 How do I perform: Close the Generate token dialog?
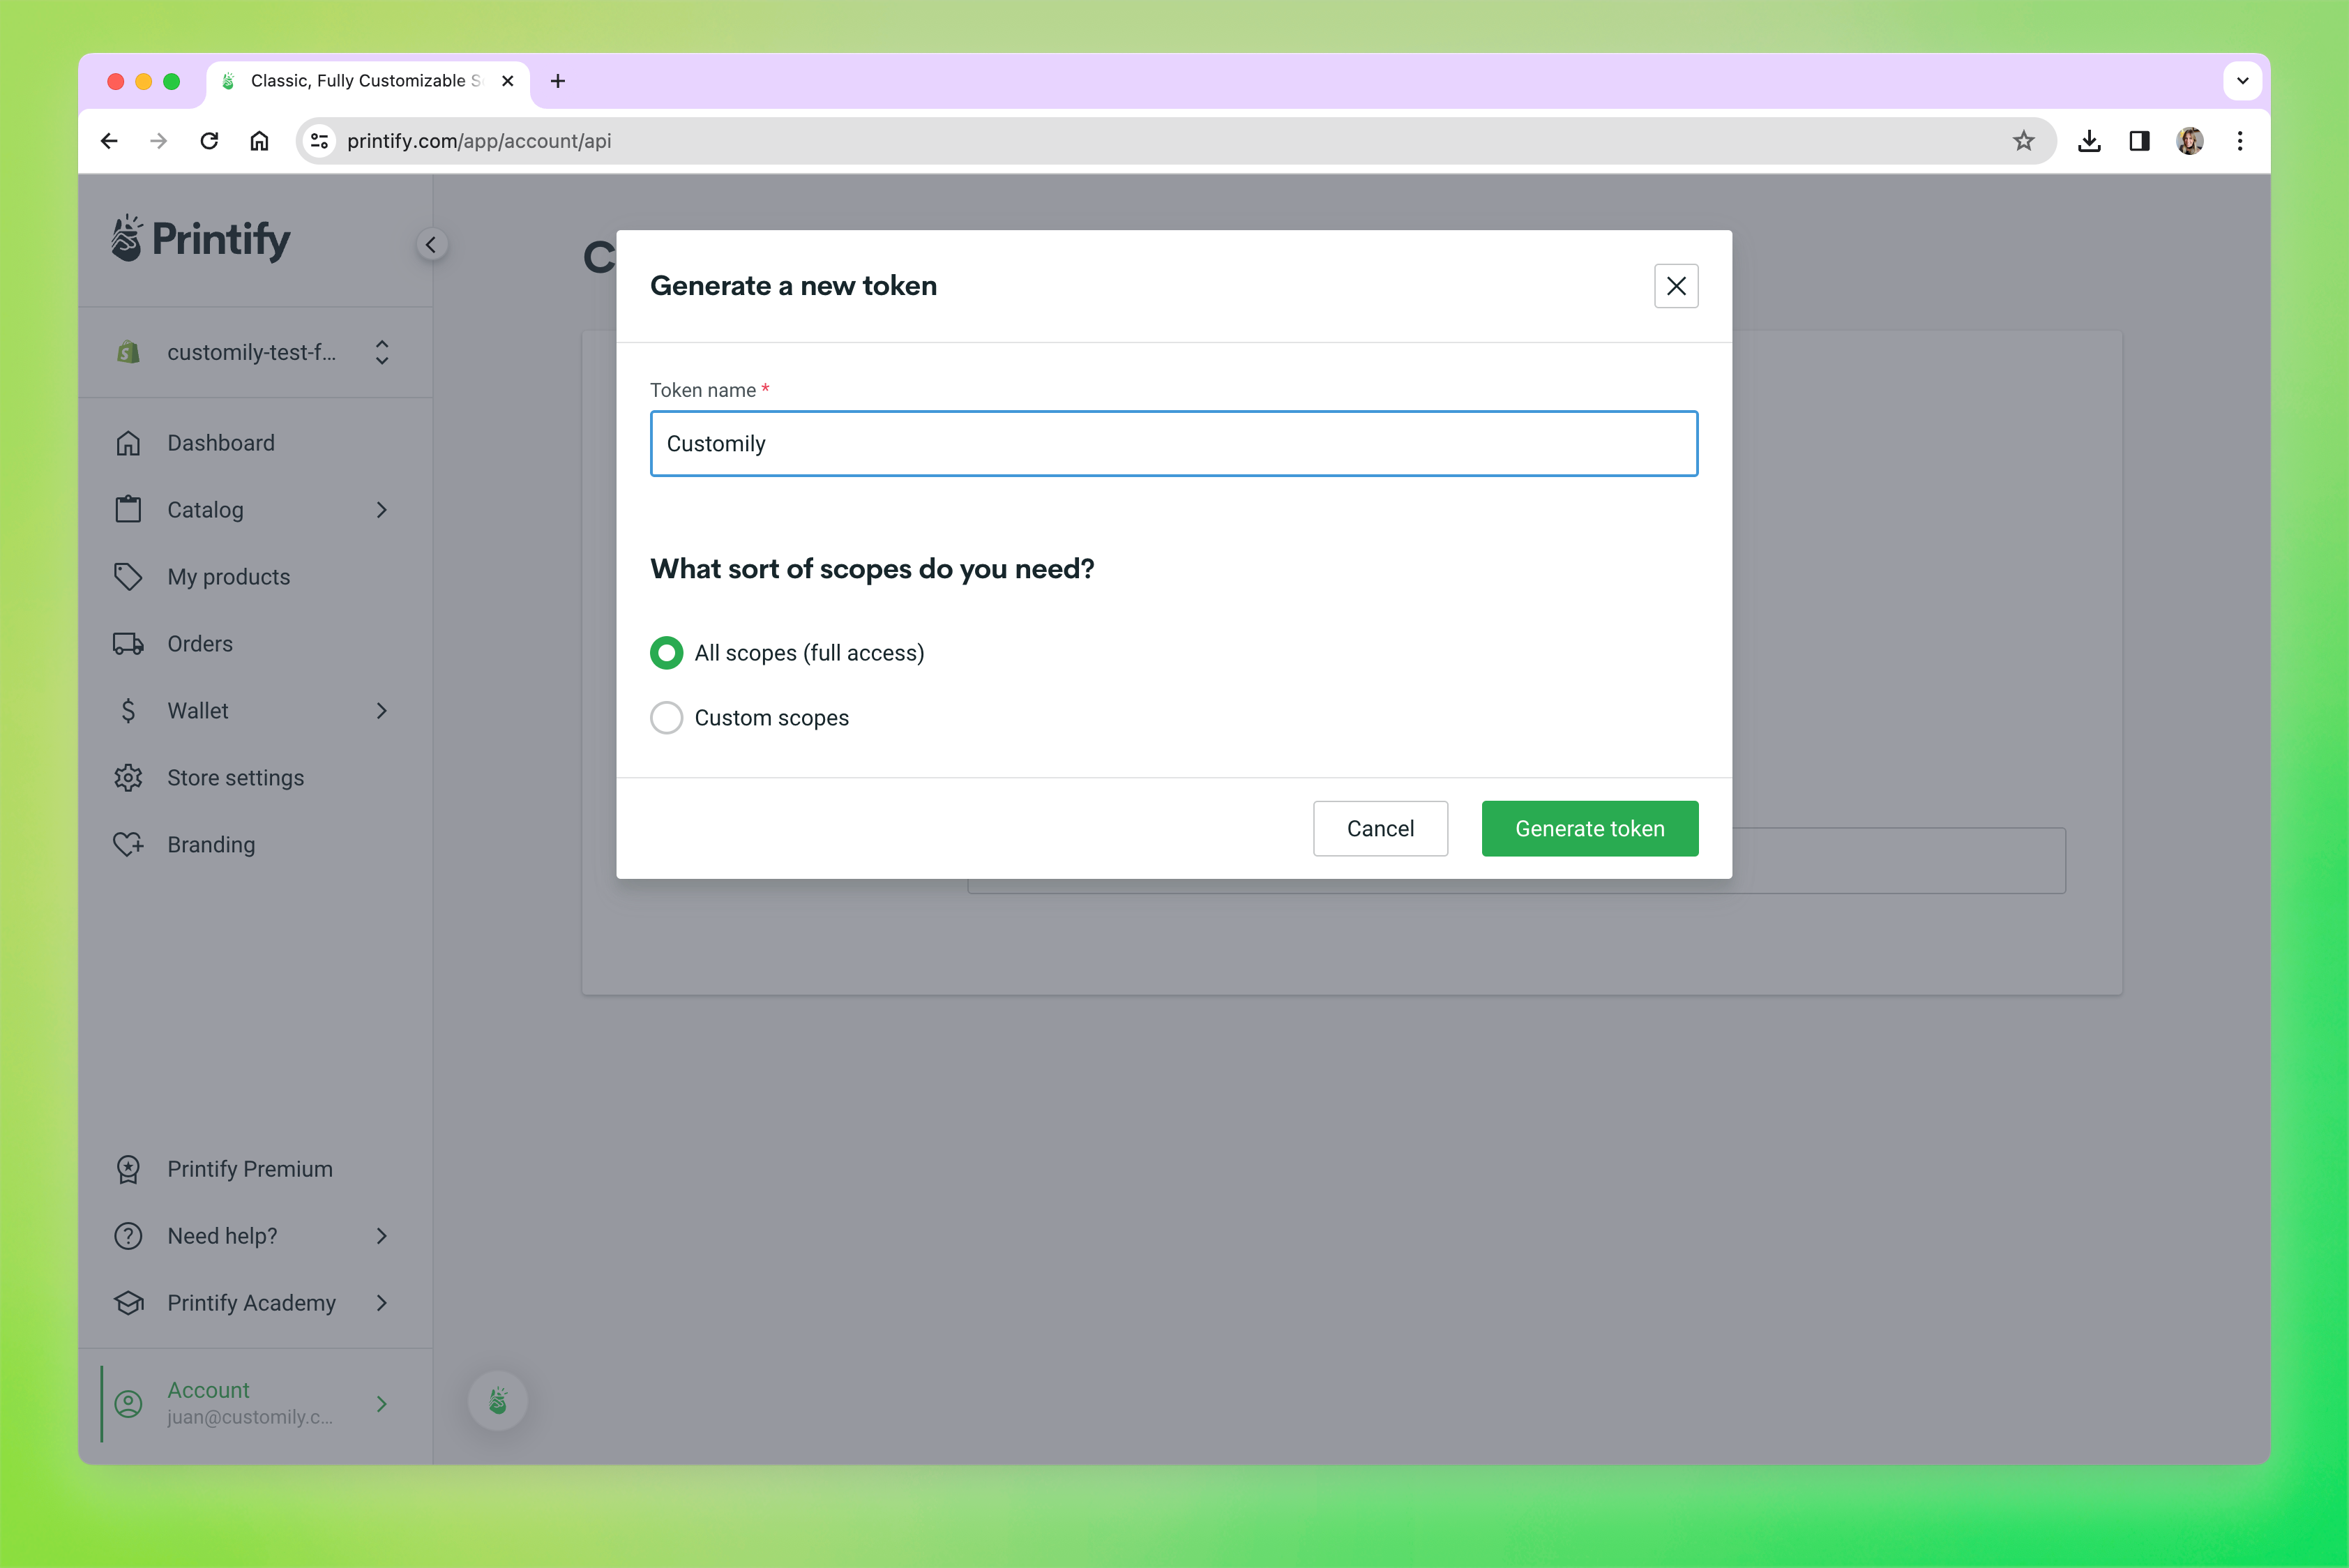[1675, 286]
